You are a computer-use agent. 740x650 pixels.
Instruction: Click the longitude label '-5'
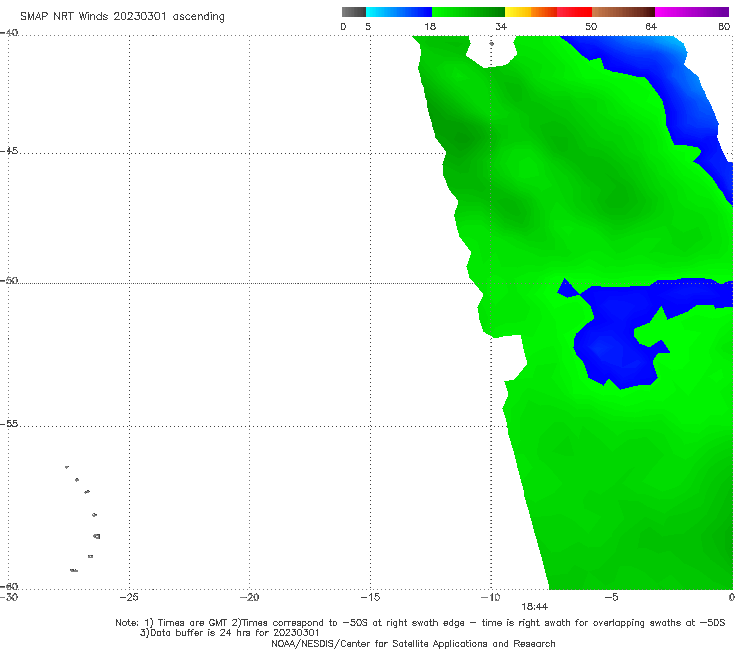tap(611, 597)
